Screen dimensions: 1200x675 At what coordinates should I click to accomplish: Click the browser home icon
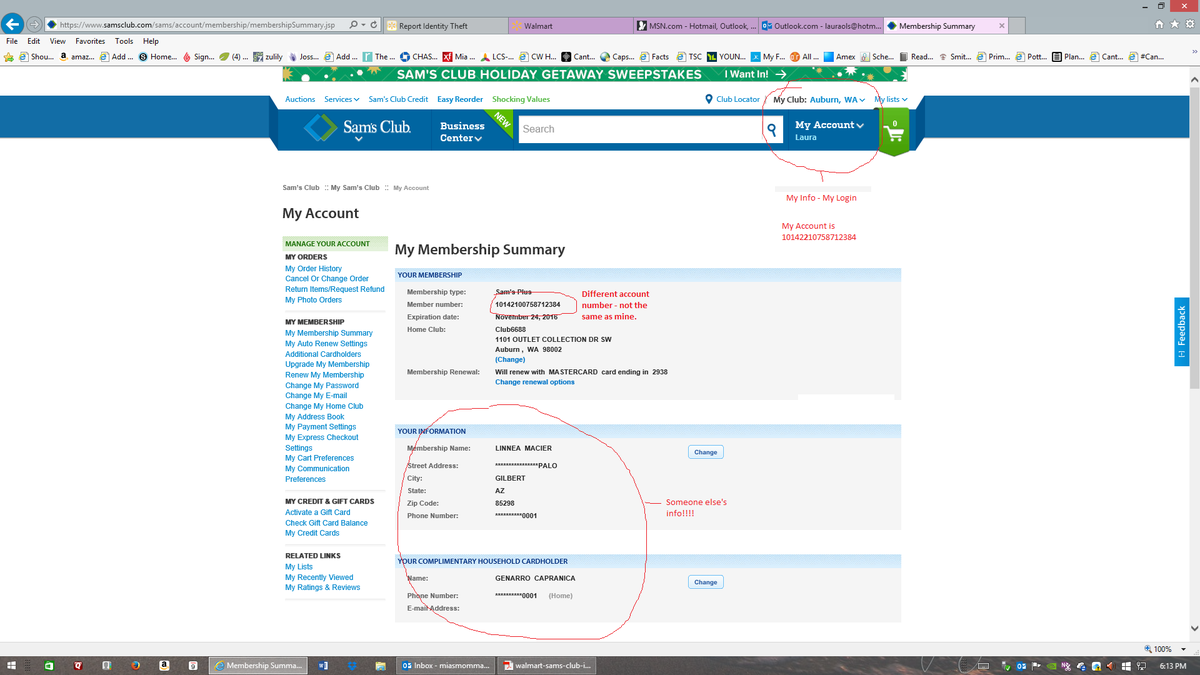(x=1161, y=25)
